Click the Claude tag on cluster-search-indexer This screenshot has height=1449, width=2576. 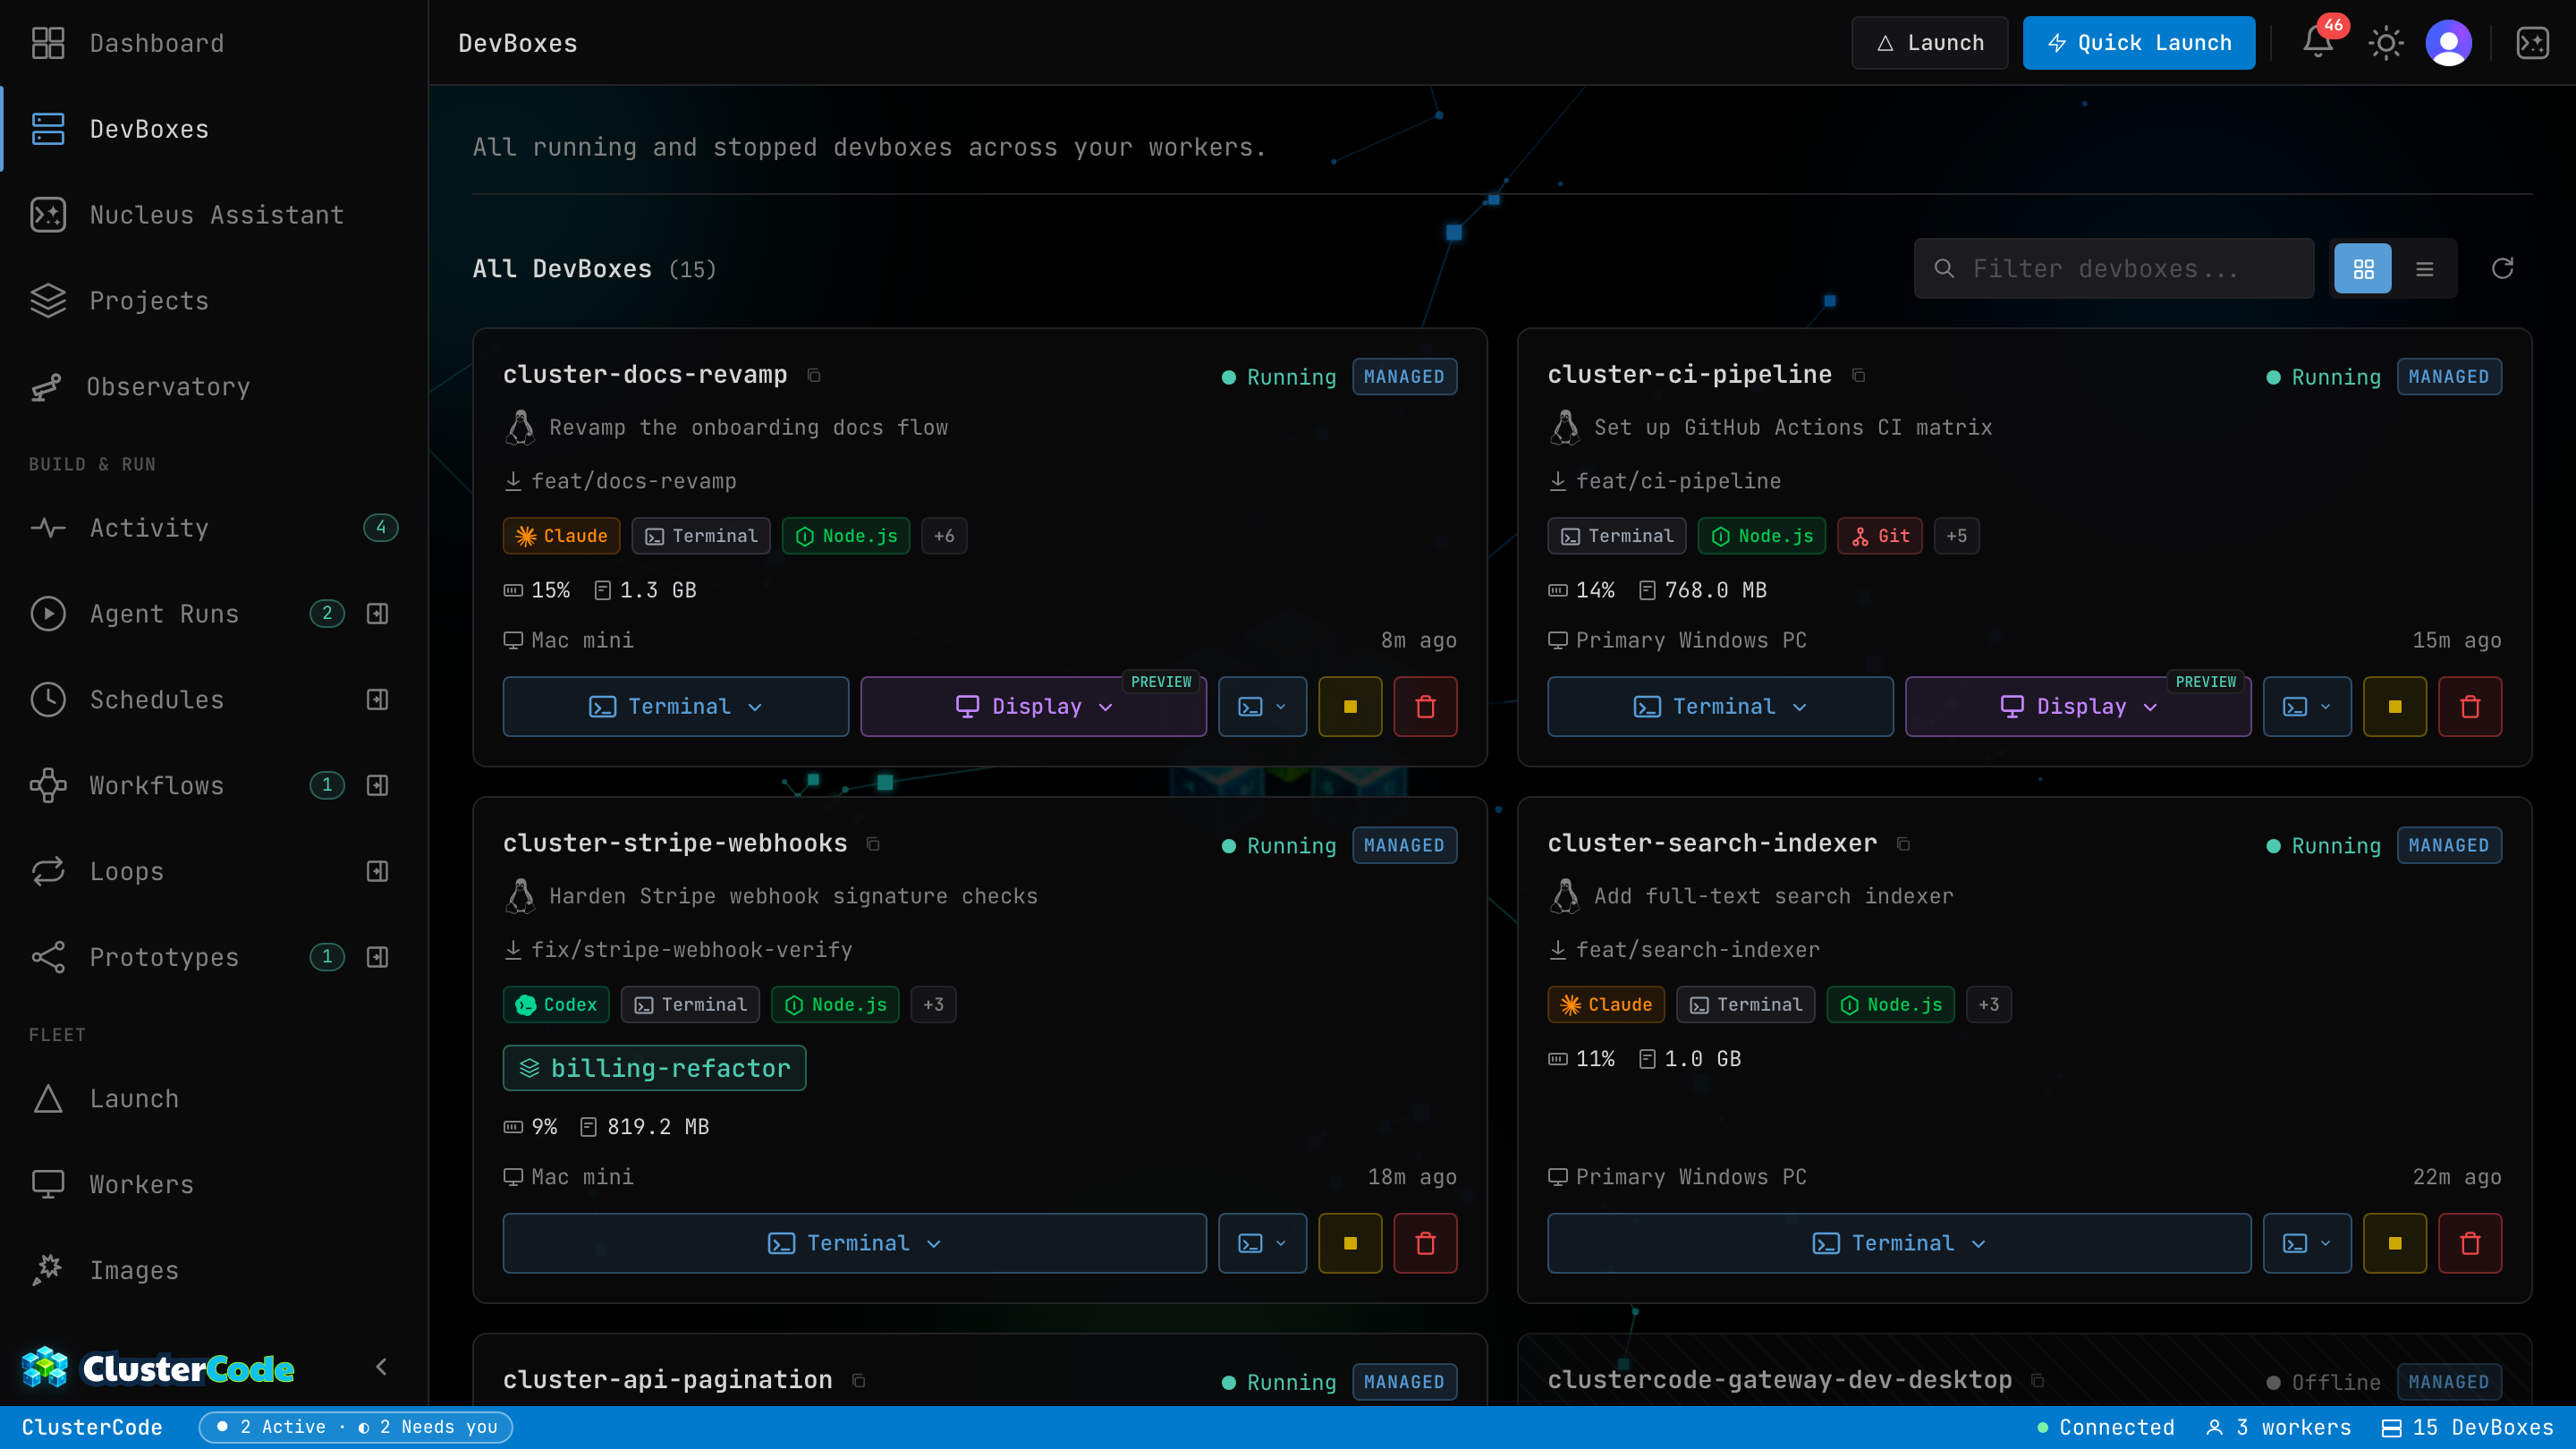(x=1606, y=1004)
